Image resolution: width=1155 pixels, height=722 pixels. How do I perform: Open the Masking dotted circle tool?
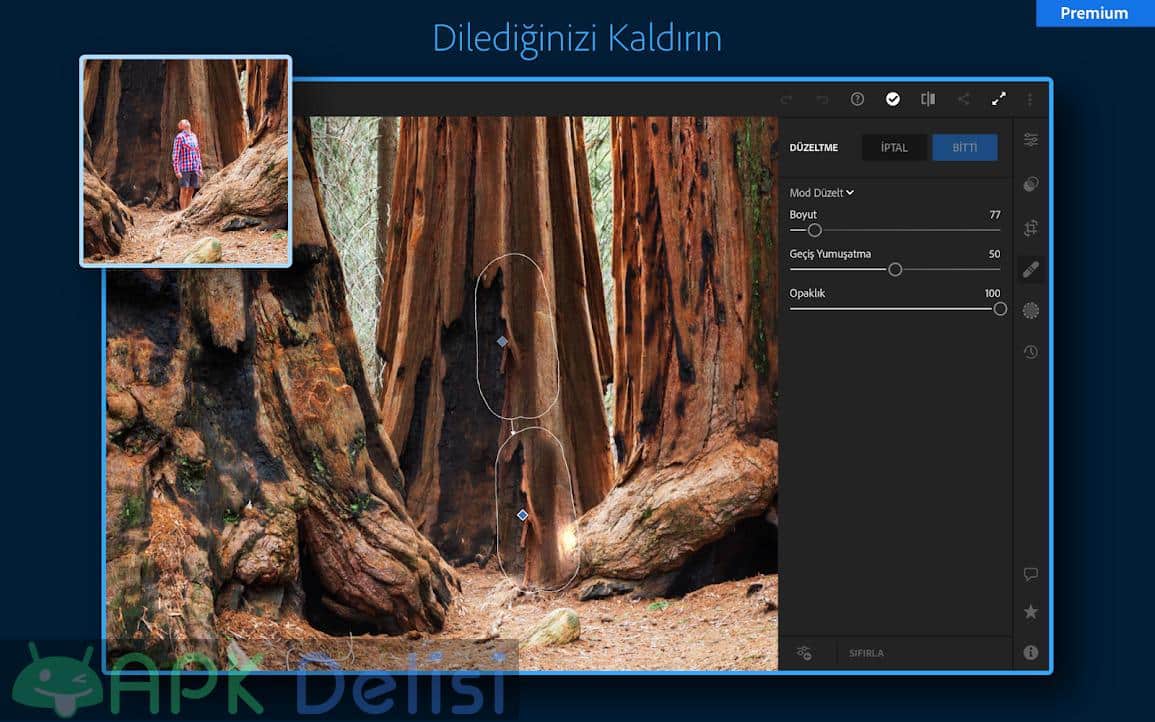[x=1030, y=311]
